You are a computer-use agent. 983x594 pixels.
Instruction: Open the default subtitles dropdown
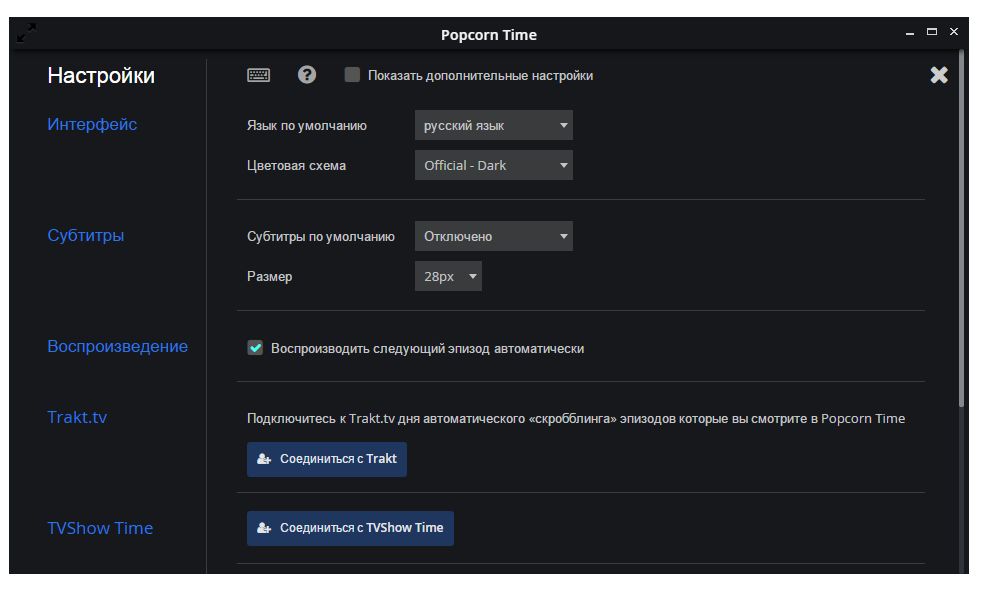point(493,237)
